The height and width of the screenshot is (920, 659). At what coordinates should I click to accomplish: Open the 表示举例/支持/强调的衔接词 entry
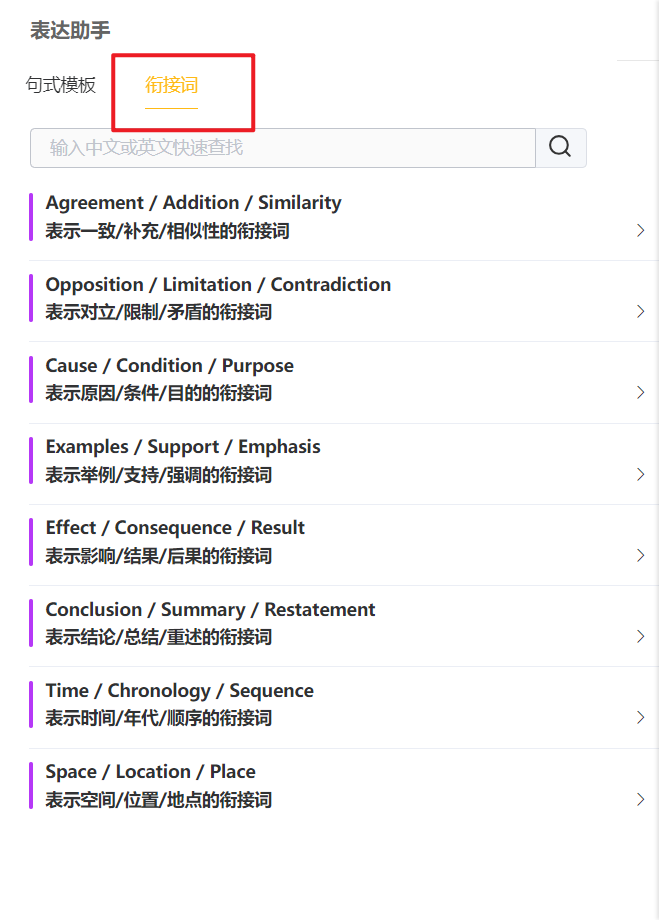pyautogui.click(x=158, y=475)
